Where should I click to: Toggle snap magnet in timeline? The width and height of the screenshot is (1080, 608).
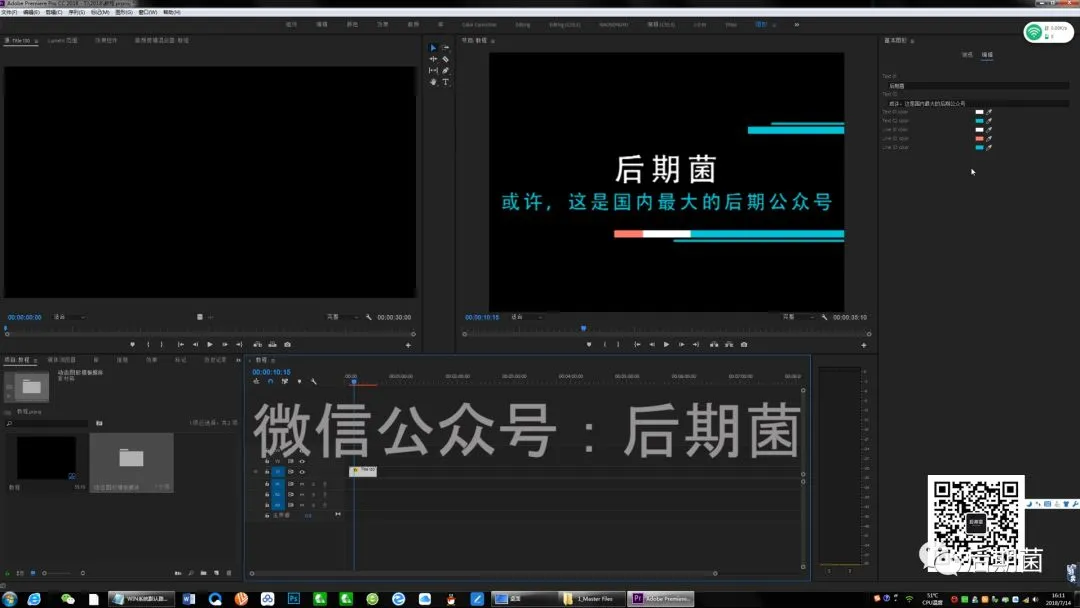270,381
